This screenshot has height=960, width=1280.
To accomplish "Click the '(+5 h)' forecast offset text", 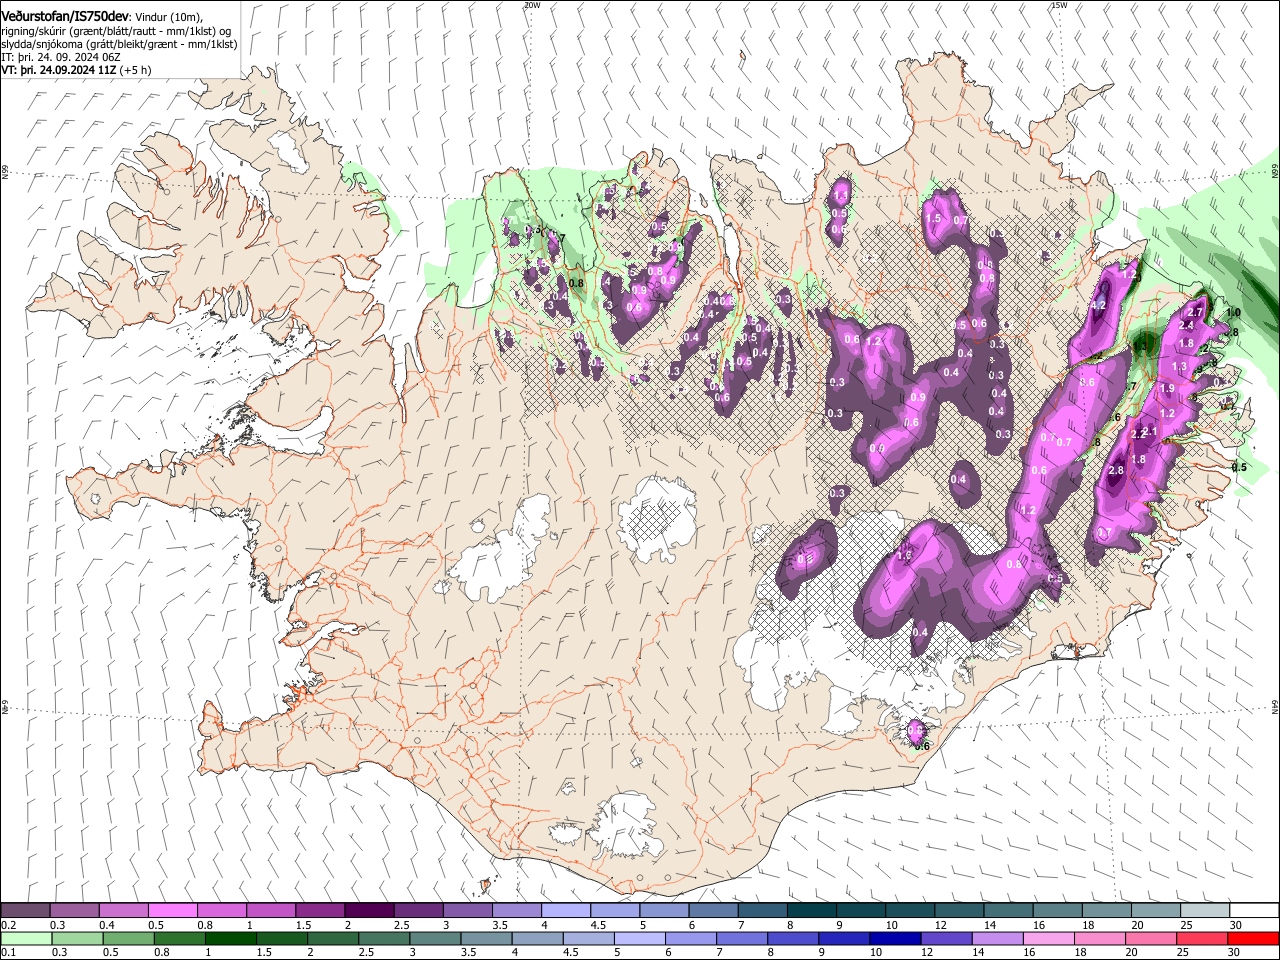I will (136, 70).
